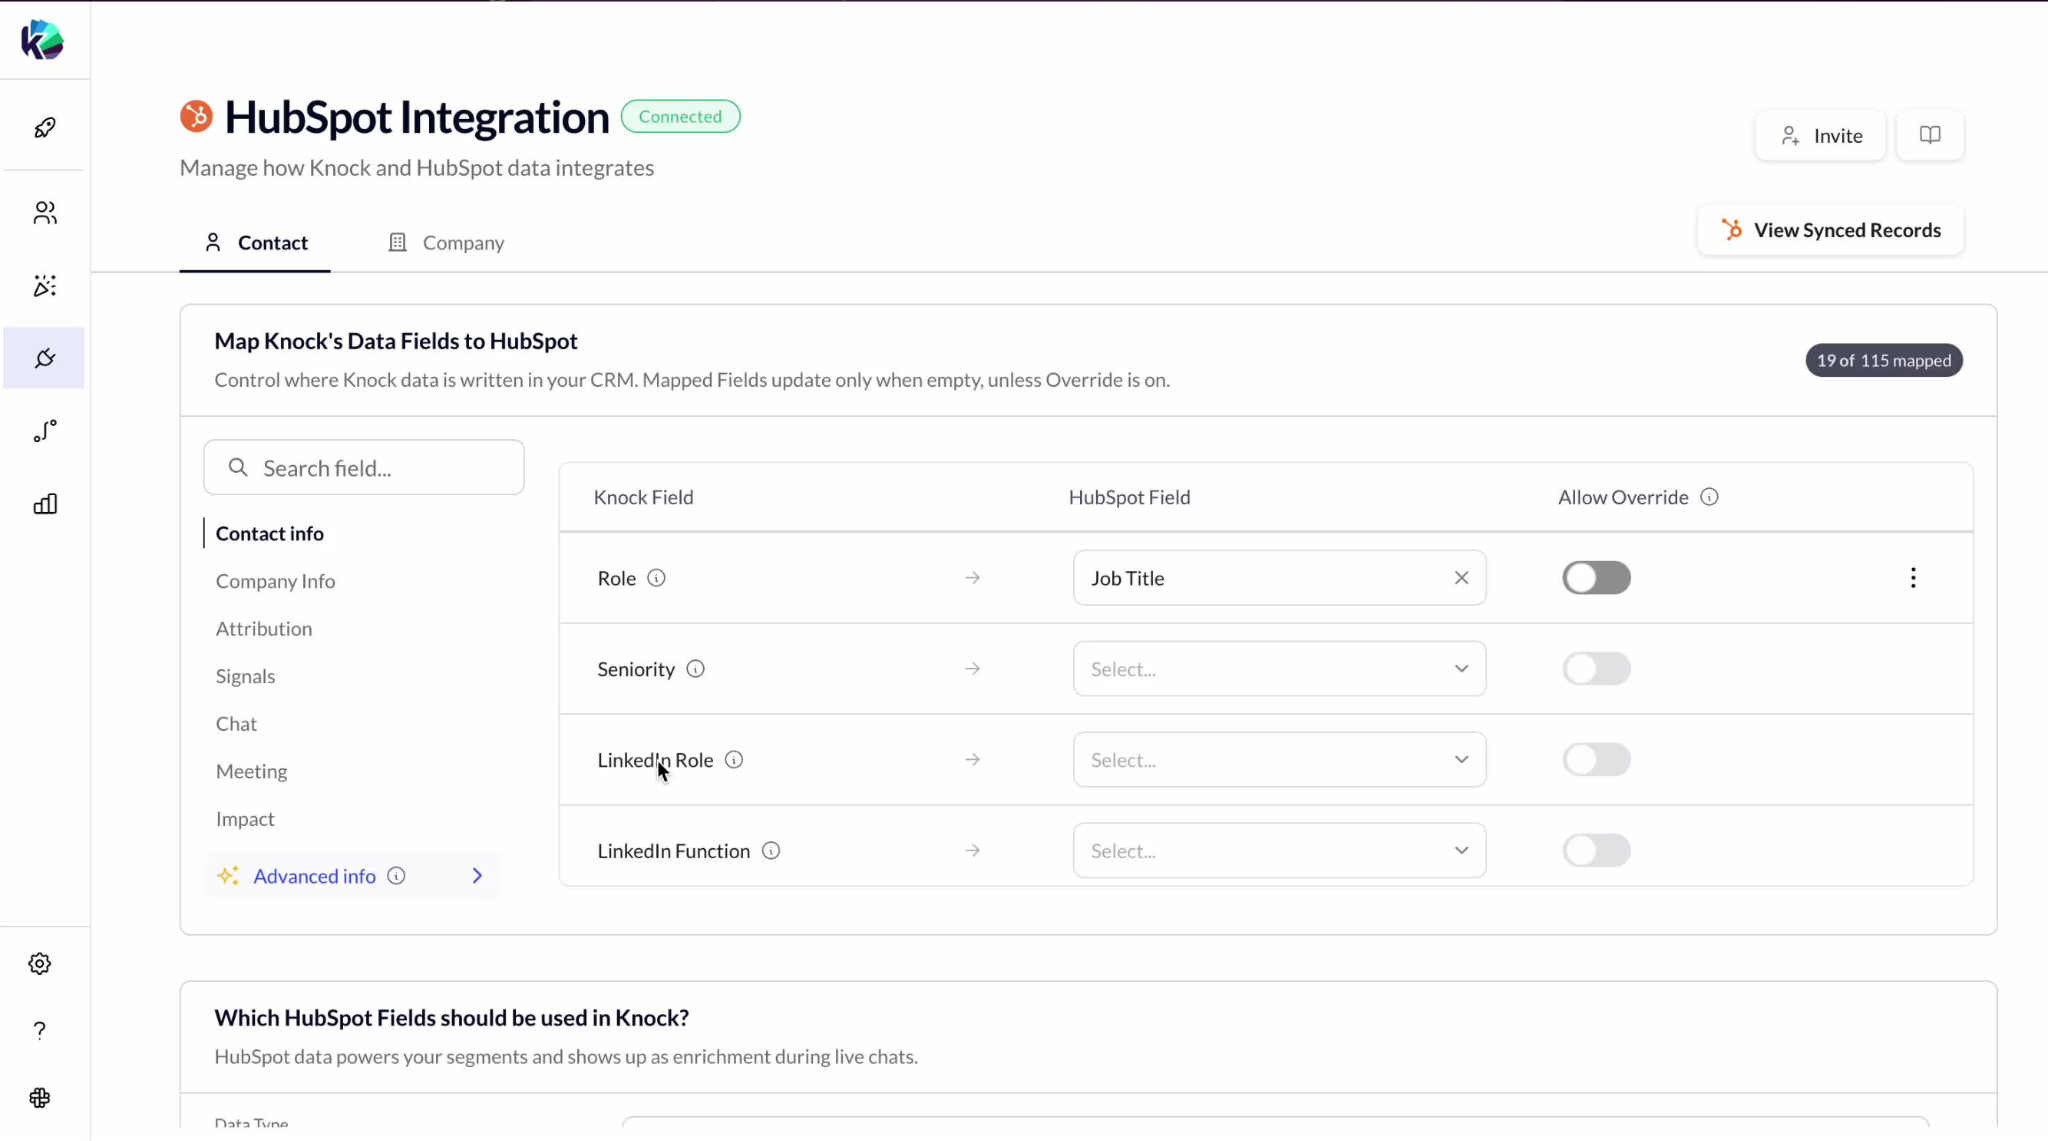The width and height of the screenshot is (2048, 1141).
Task: Focus the Search field input
Action: [x=364, y=467]
